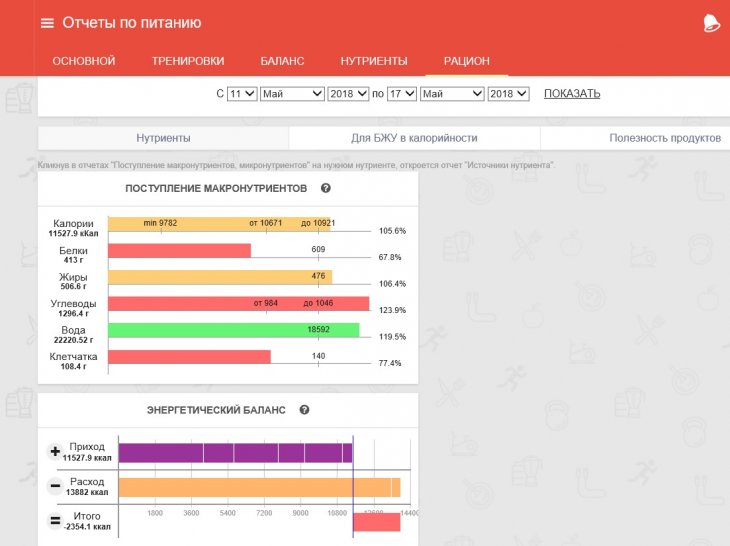
Task: Open help for Энергетический баланс
Action: [x=304, y=410]
